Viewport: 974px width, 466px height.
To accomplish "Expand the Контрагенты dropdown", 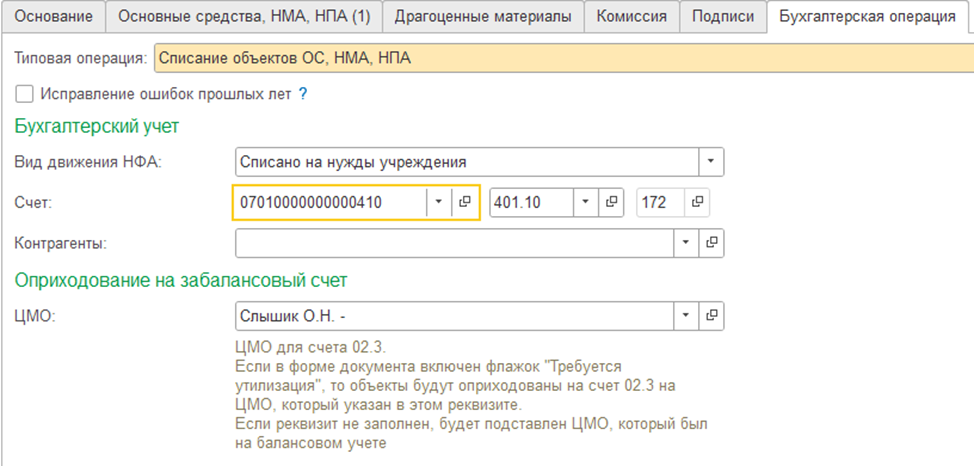I will point(686,243).
